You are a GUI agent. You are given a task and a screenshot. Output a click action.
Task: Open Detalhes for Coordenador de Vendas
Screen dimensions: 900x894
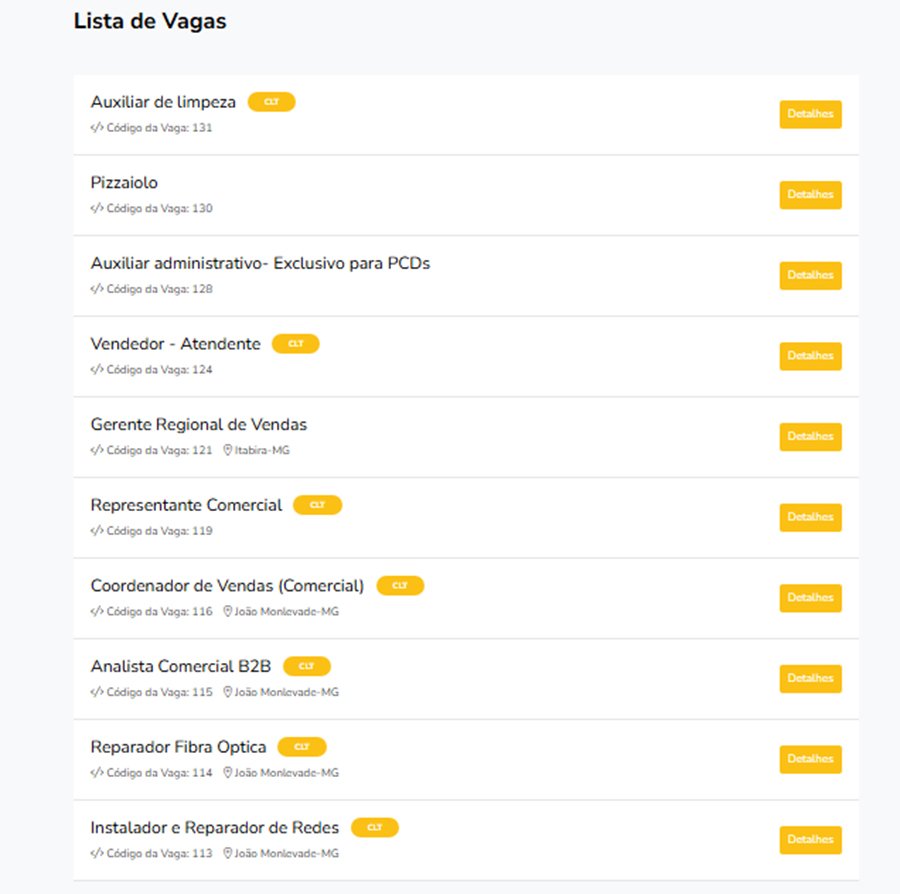(x=810, y=598)
